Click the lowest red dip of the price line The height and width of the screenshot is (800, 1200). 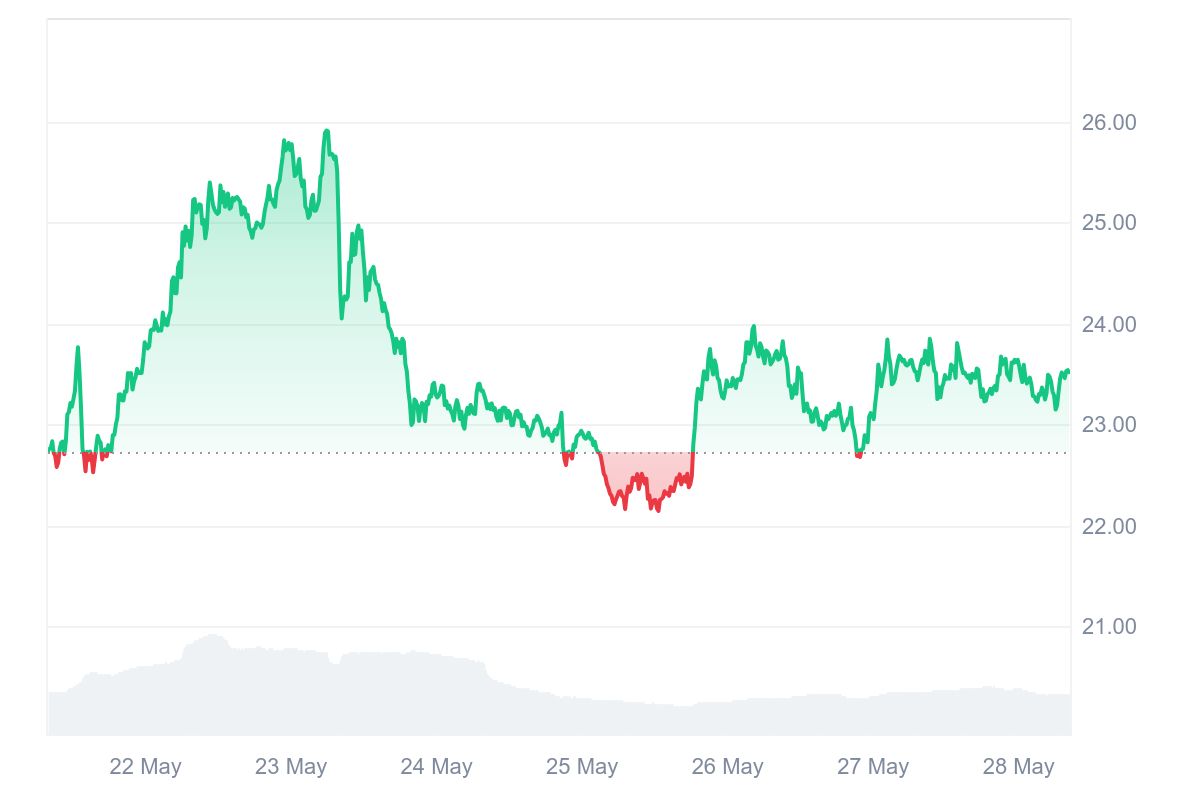click(656, 509)
